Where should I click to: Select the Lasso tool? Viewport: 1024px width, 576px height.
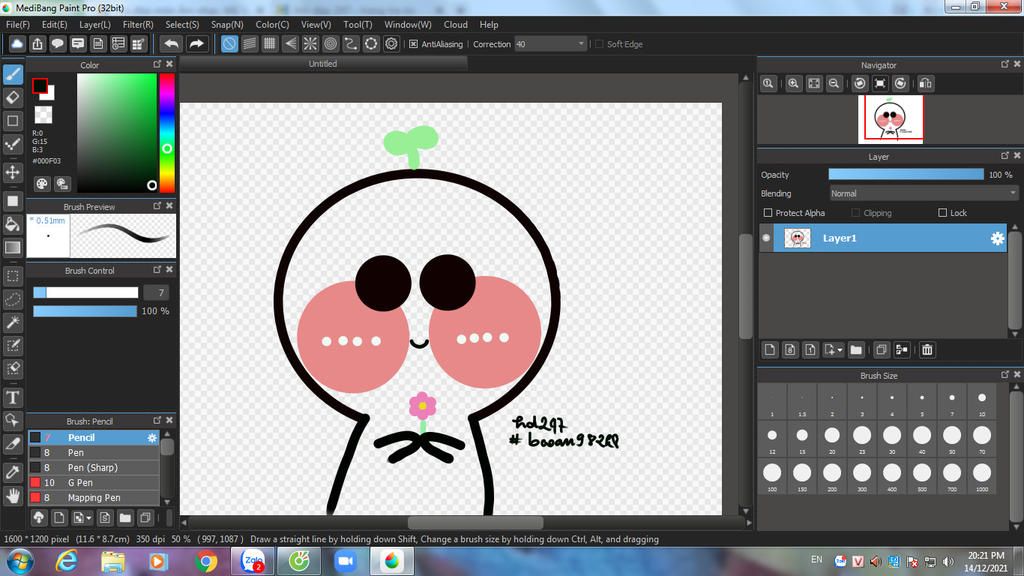pos(13,299)
